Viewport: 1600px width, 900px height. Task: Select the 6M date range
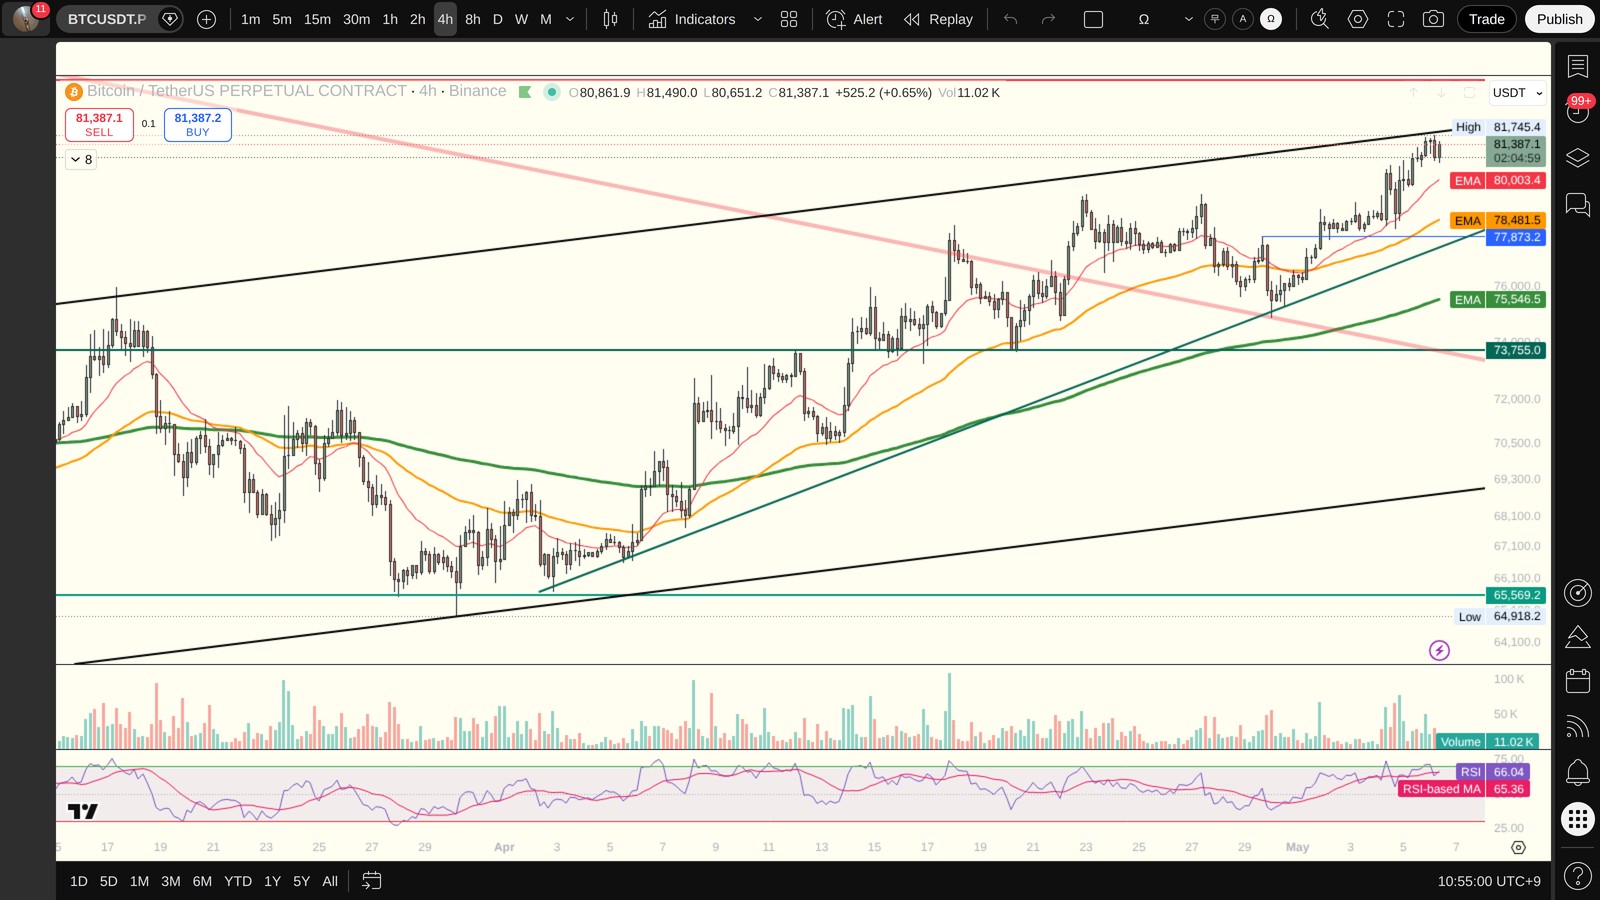(202, 881)
